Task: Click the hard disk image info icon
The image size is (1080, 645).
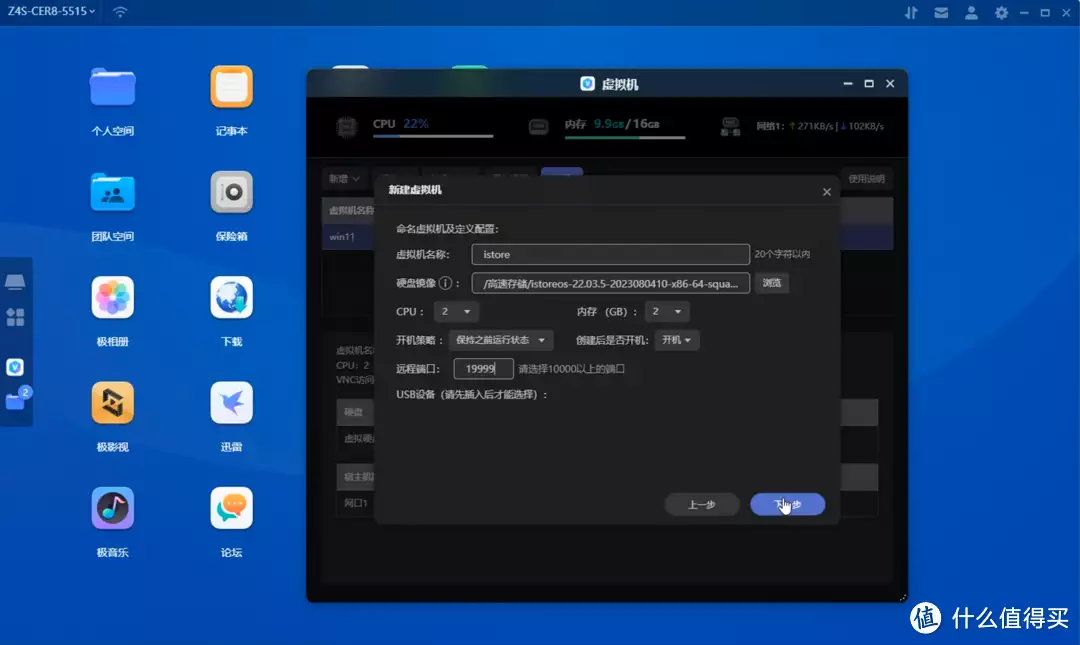Action: tap(445, 283)
